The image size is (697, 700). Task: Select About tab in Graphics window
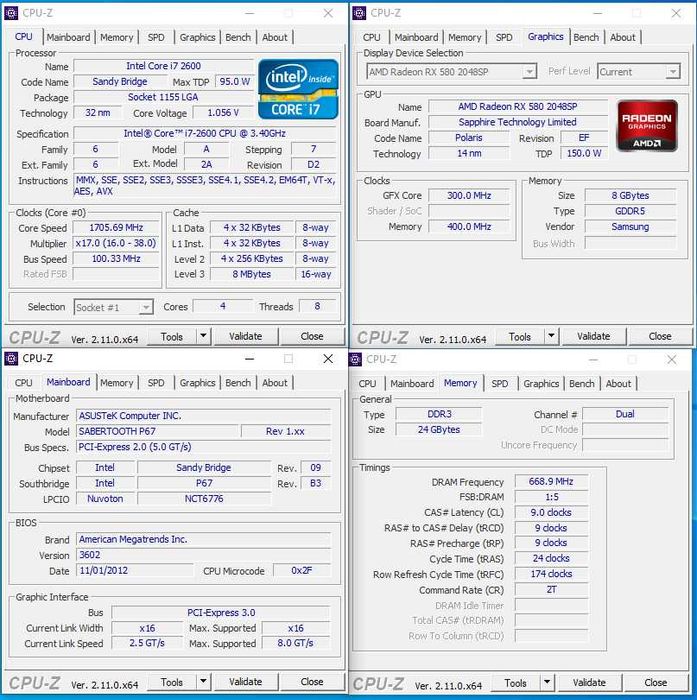(622, 37)
